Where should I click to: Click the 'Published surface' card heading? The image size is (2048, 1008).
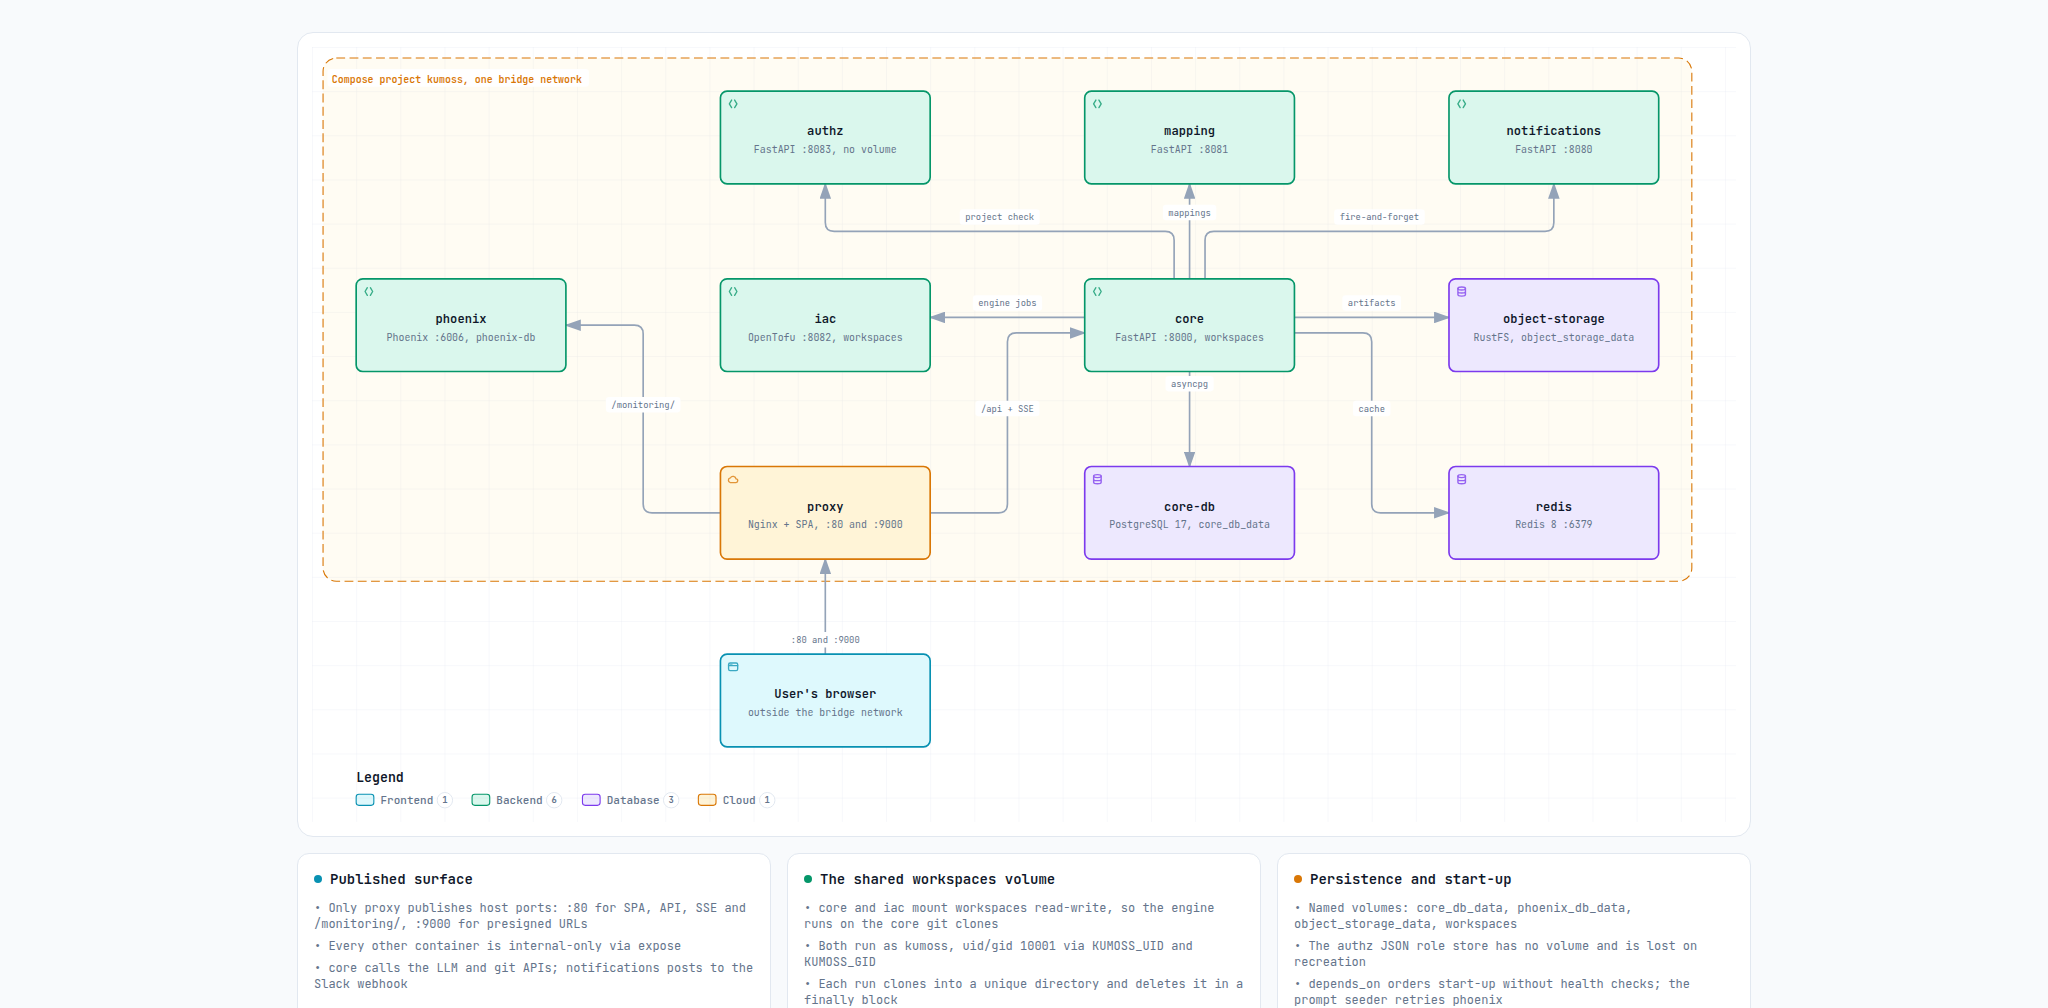click(401, 880)
